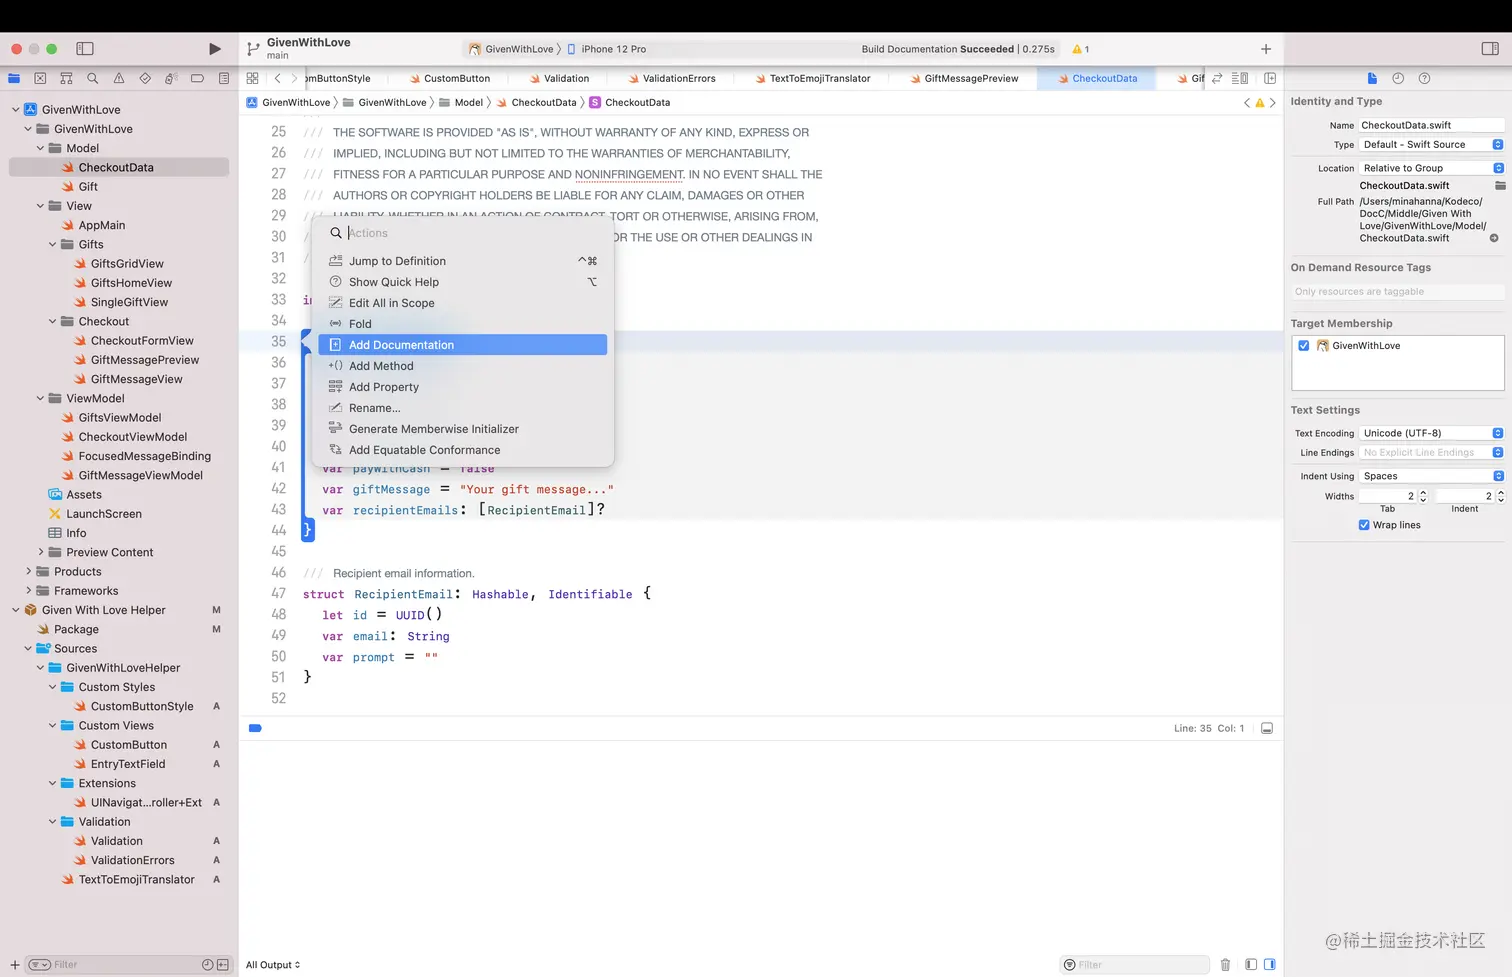Show the quick help inspector tab
The width and height of the screenshot is (1512, 977).
point(1424,78)
